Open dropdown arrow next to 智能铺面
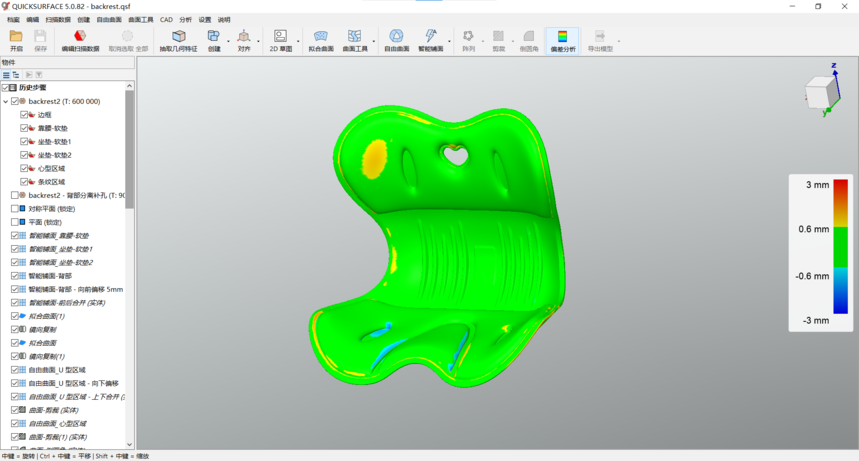The width and height of the screenshot is (859, 461). tap(449, 41)
